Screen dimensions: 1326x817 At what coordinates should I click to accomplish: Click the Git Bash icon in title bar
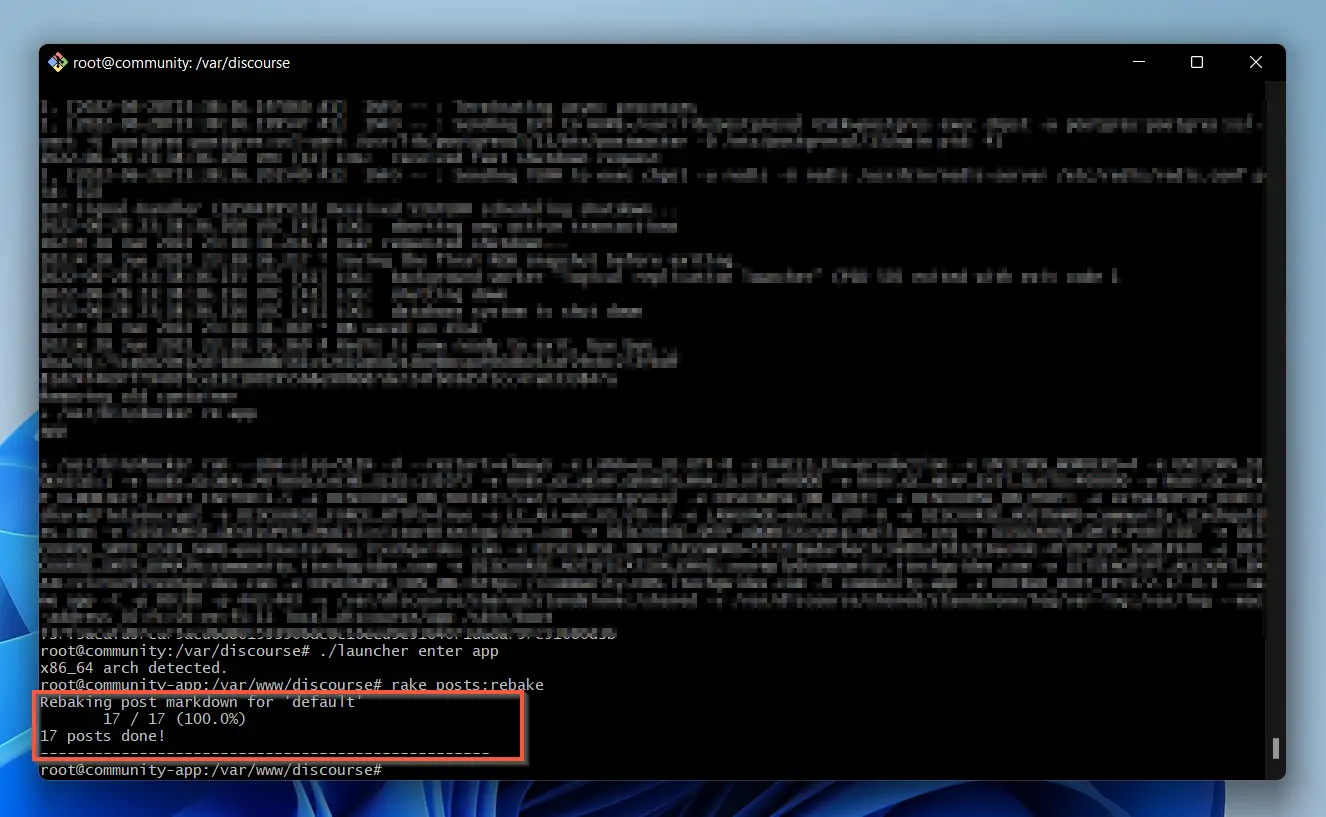click(x=57, y=62)
